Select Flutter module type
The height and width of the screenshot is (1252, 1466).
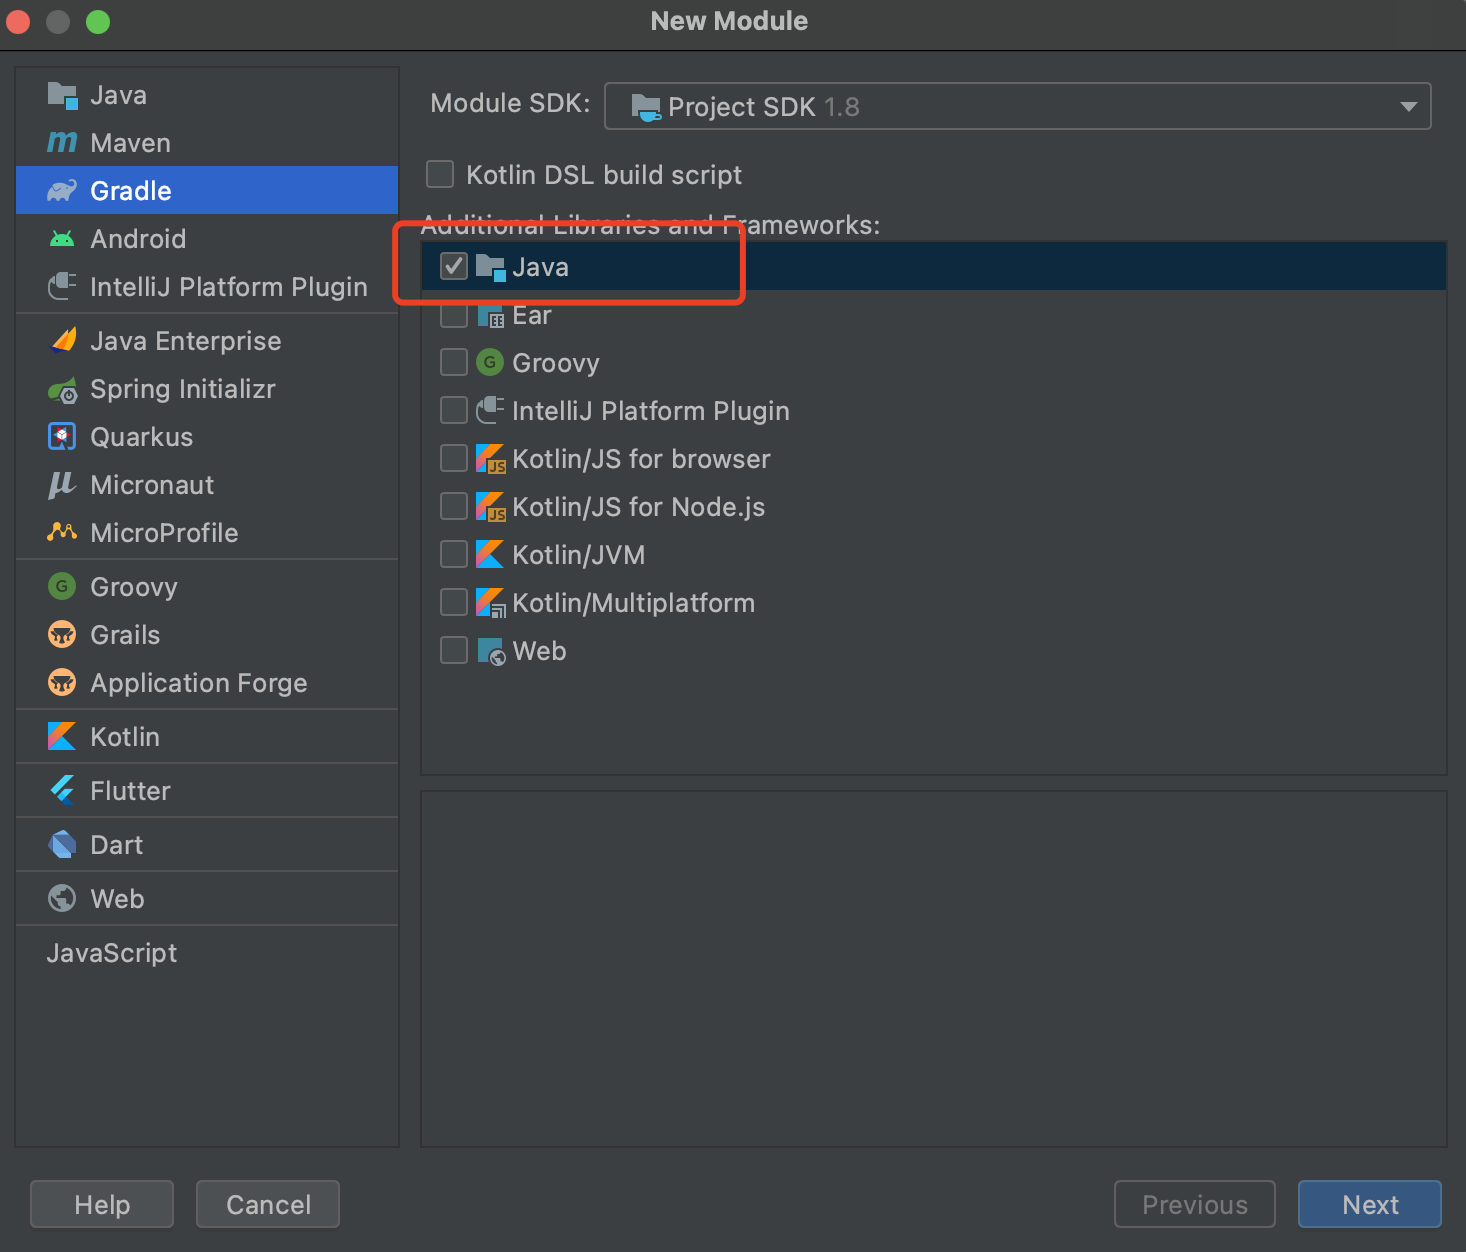tap(207, 791)
